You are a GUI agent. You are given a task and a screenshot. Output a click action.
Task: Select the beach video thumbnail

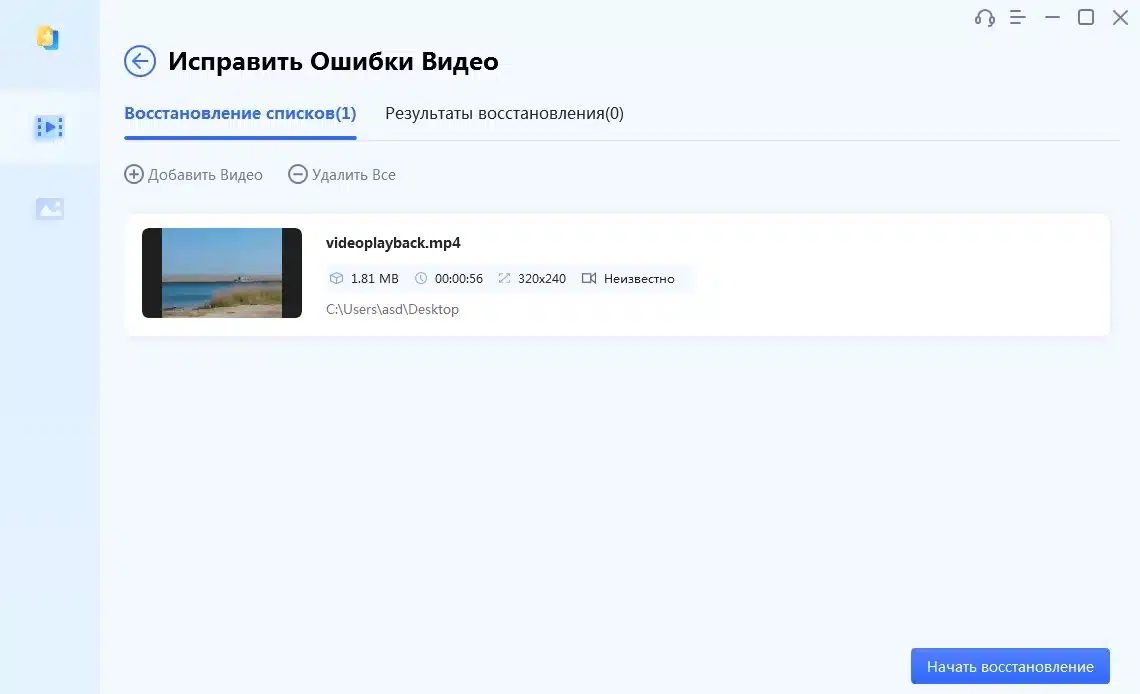[x=222, y=273]
